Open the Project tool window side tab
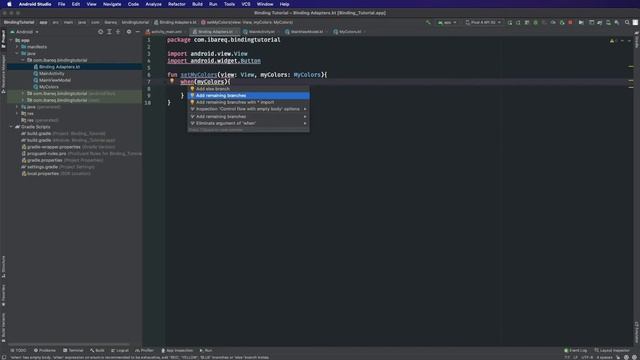This screenshot has width=640, height=360. tap(3, 39)
